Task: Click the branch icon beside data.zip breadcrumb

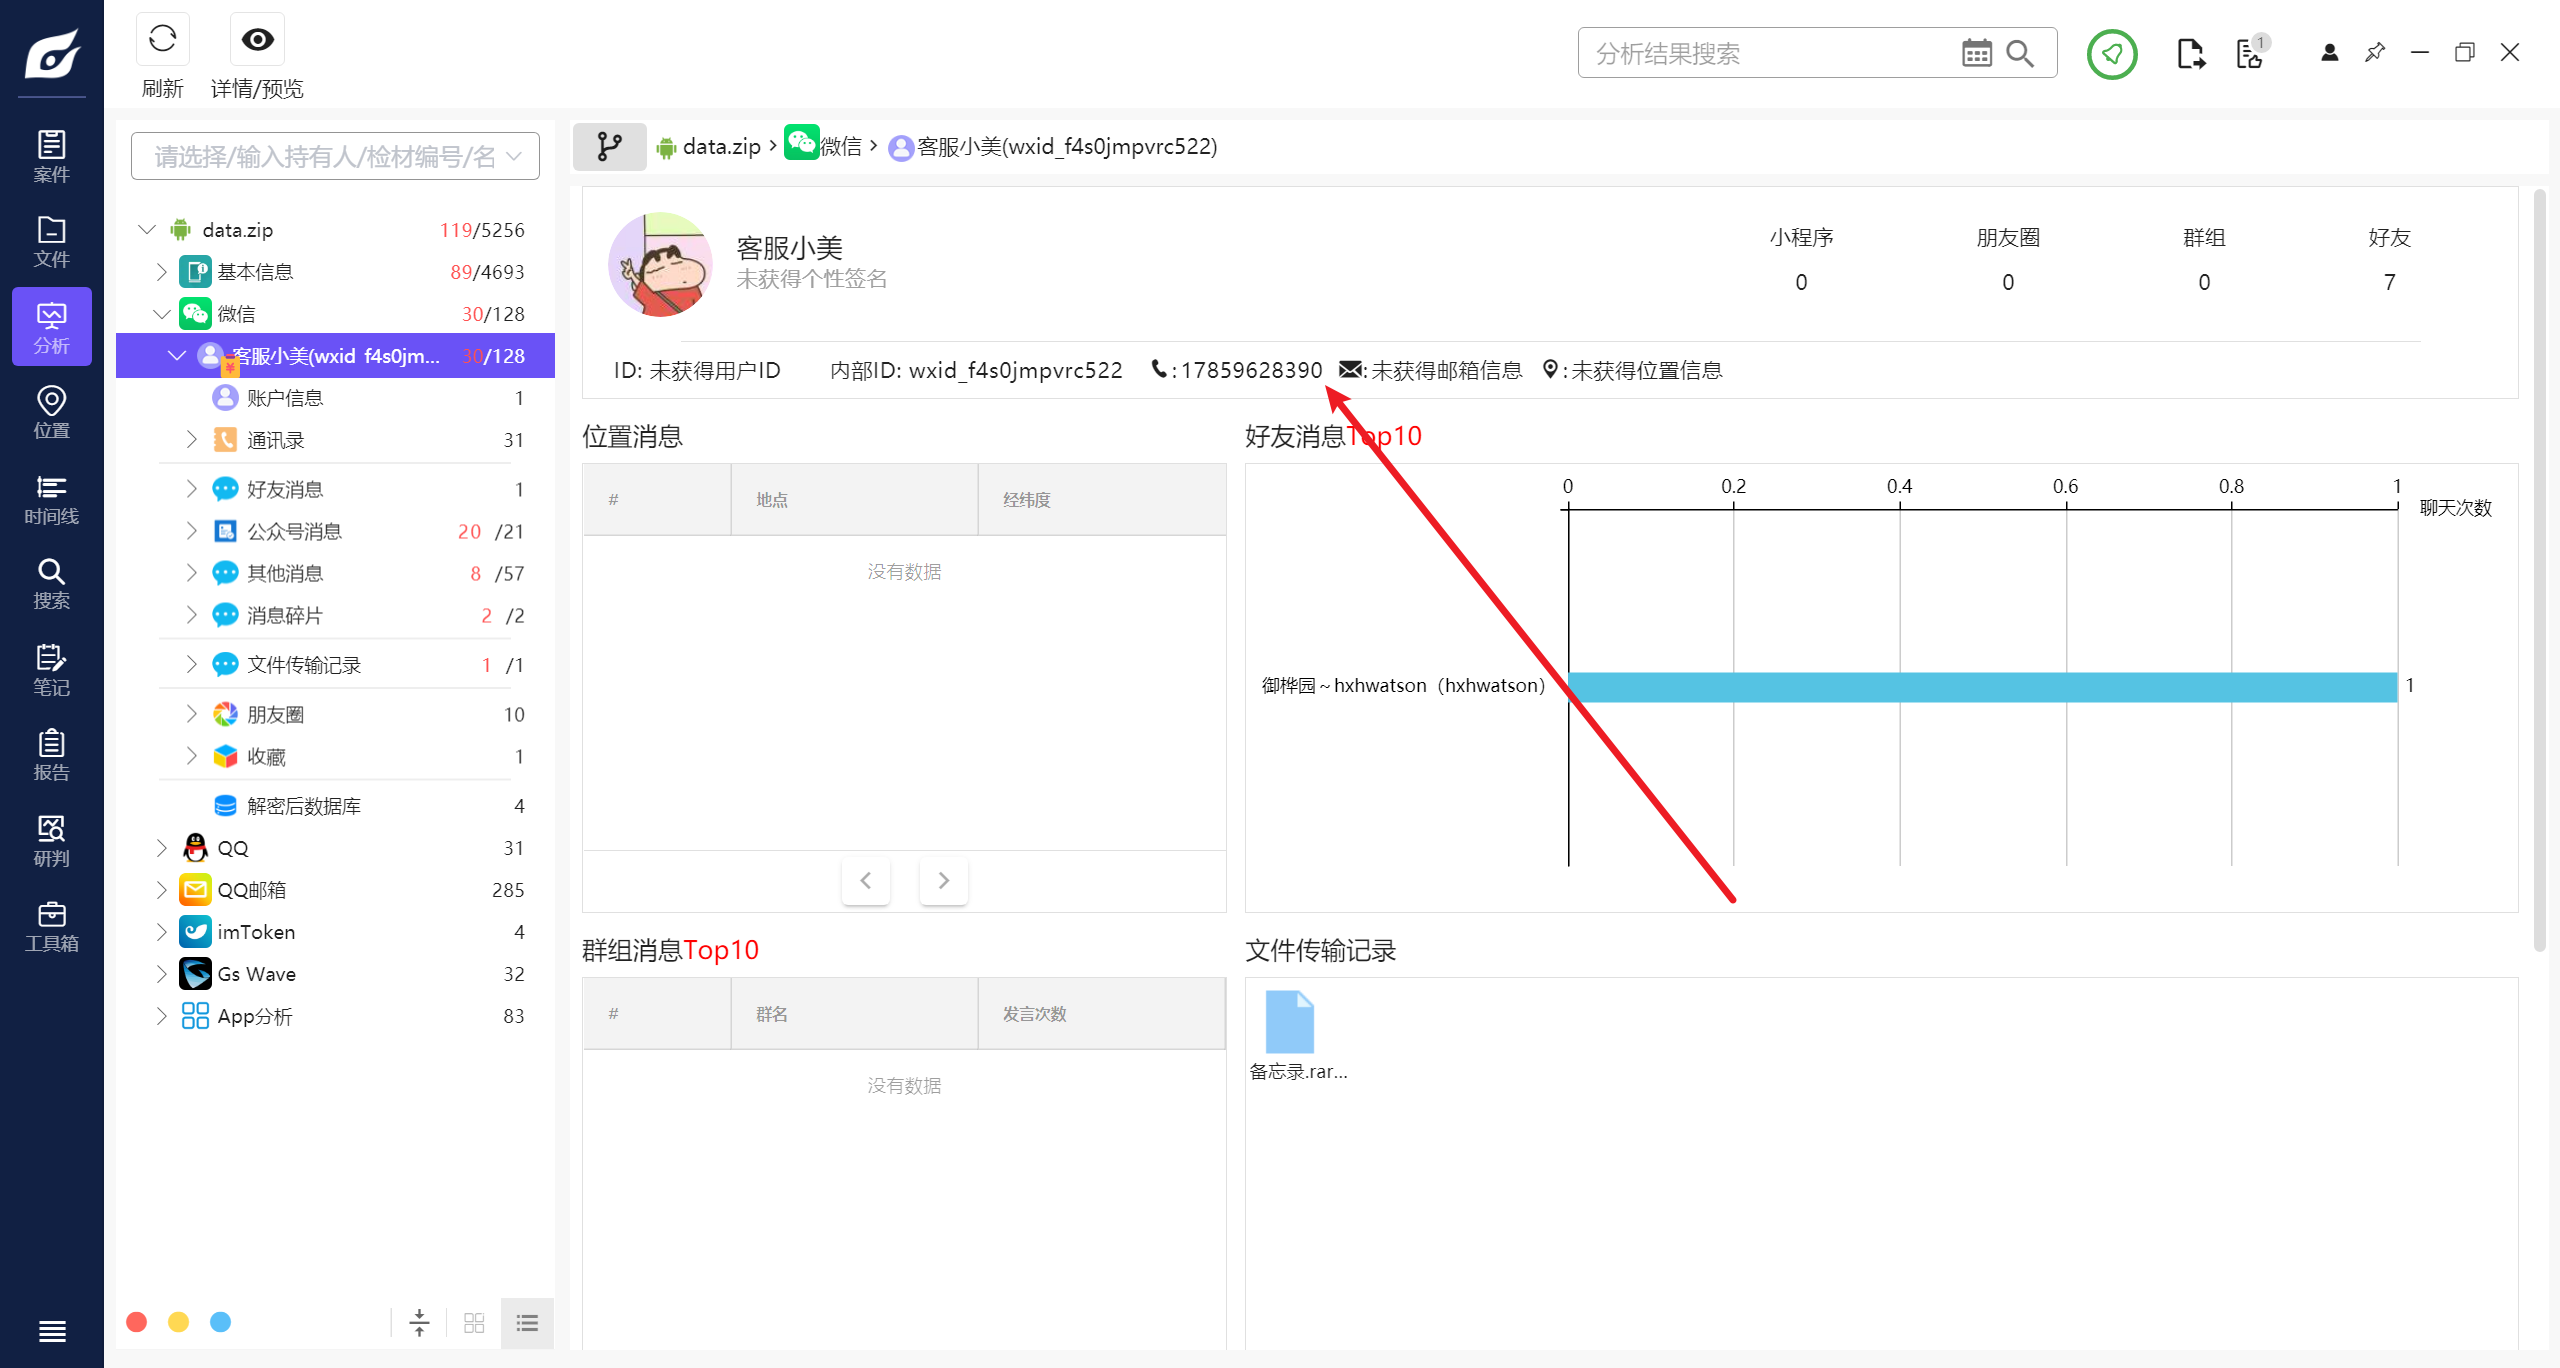Action: [609, 147]
